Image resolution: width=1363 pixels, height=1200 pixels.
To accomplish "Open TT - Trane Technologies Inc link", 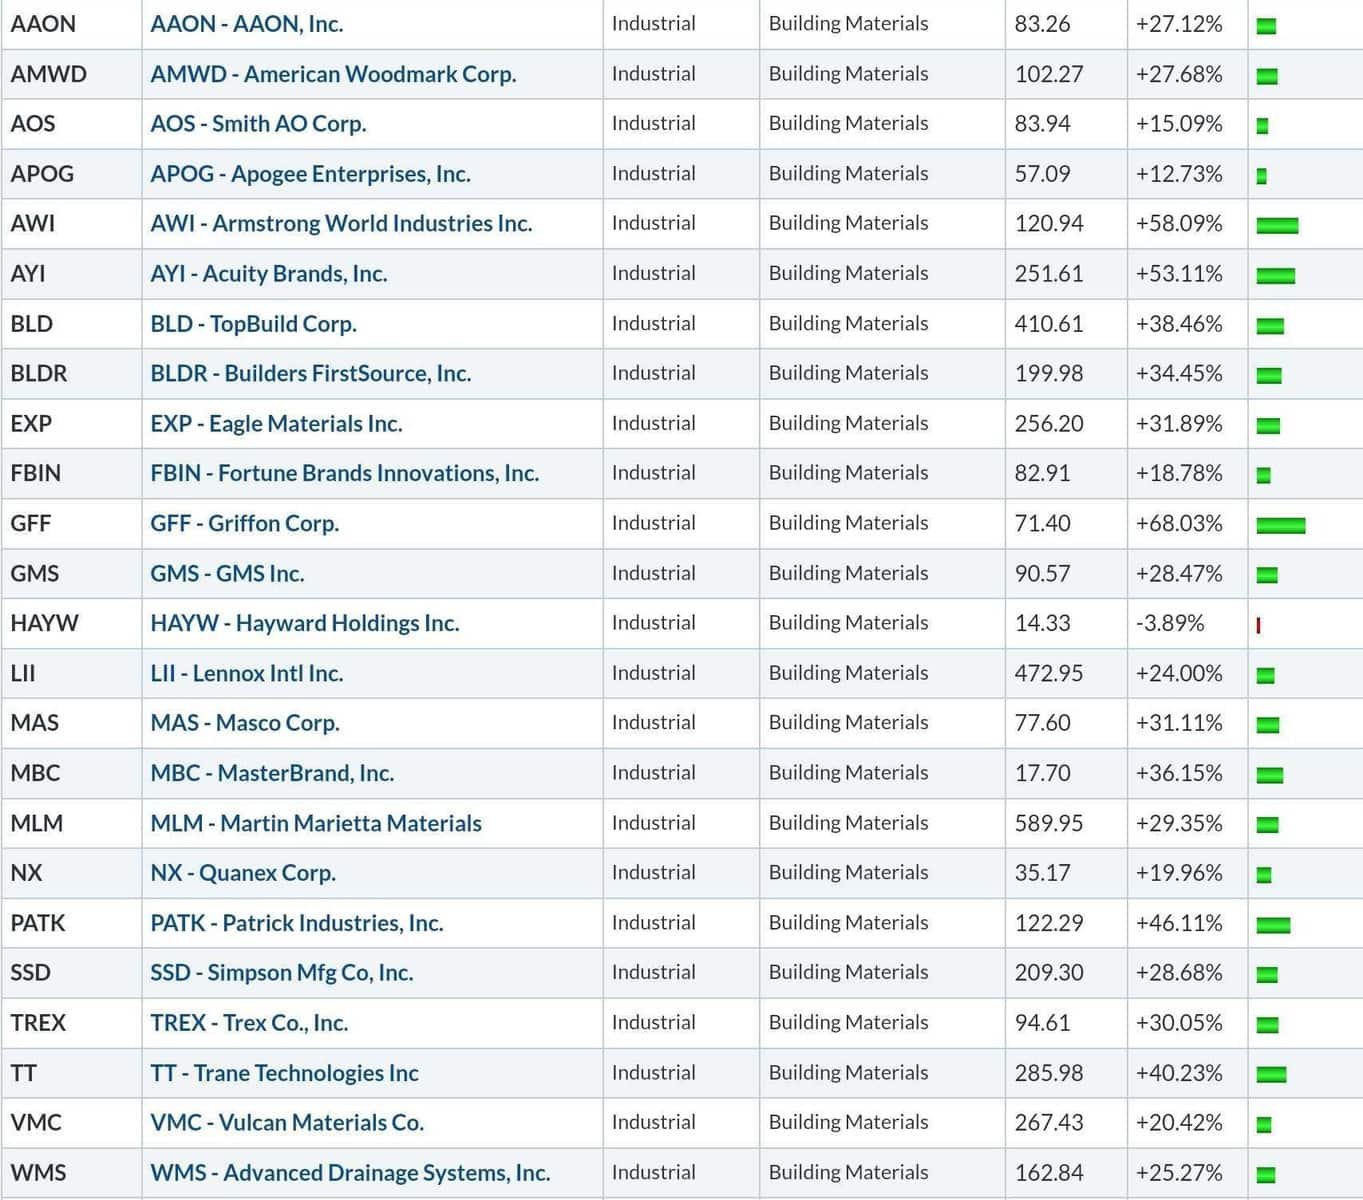I will coord(284,1073).
